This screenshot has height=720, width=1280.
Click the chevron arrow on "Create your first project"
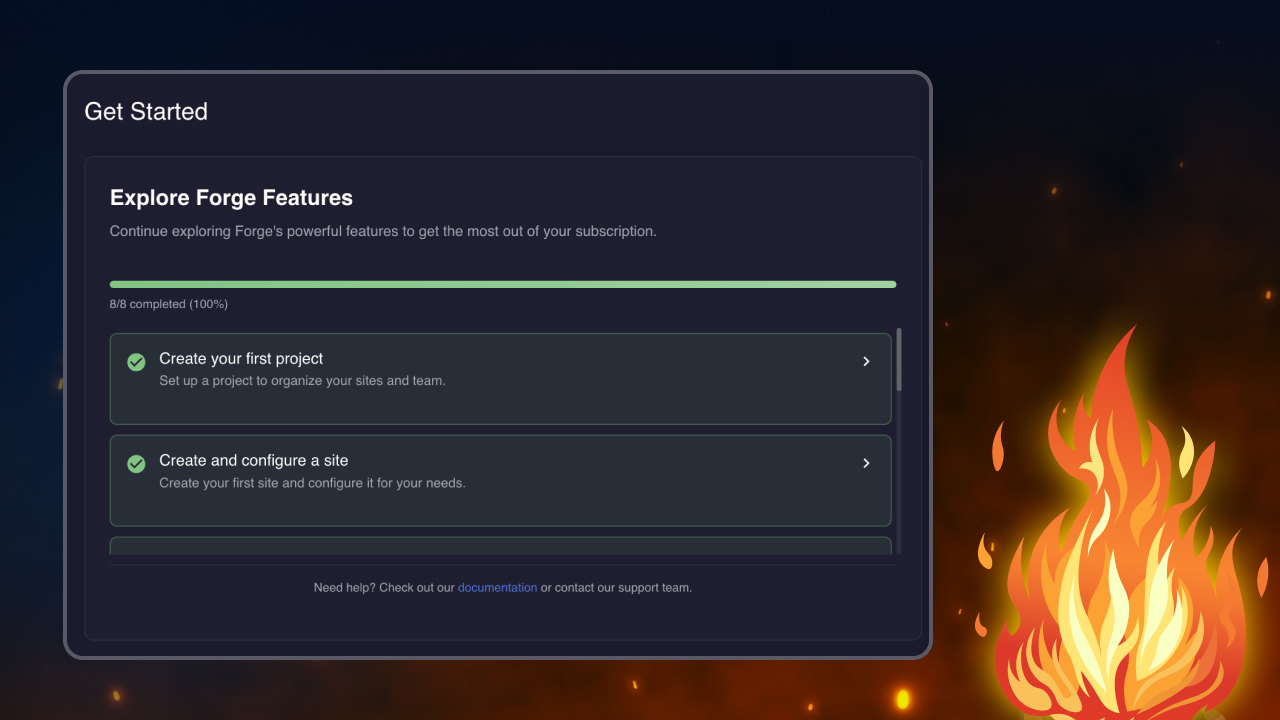[x=866, y=361]
